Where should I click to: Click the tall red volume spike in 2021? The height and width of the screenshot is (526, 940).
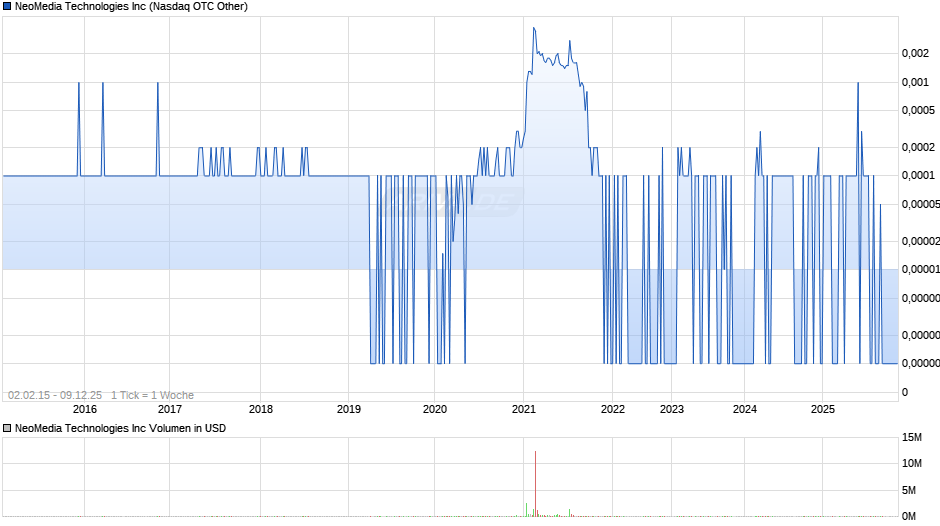(x=535, y=483)
